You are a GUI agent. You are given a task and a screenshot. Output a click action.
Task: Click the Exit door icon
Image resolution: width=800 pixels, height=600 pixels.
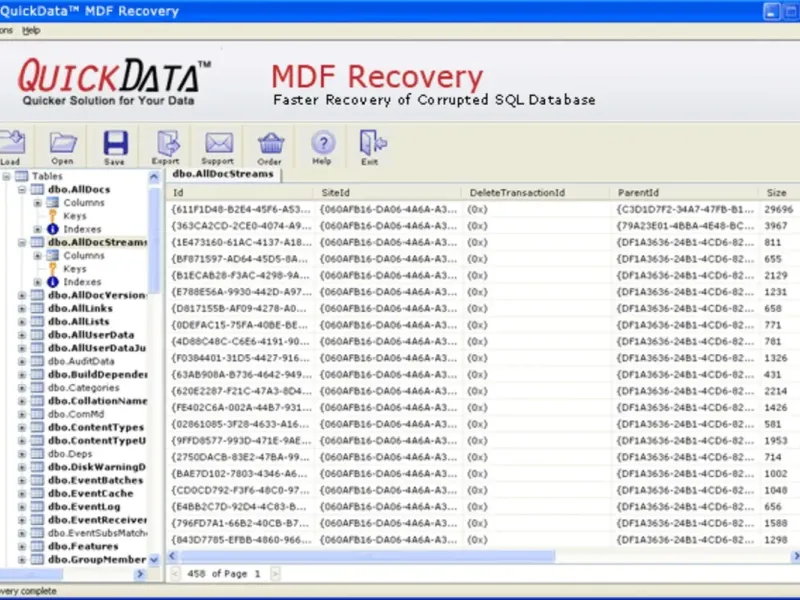[x=373, y=142]
